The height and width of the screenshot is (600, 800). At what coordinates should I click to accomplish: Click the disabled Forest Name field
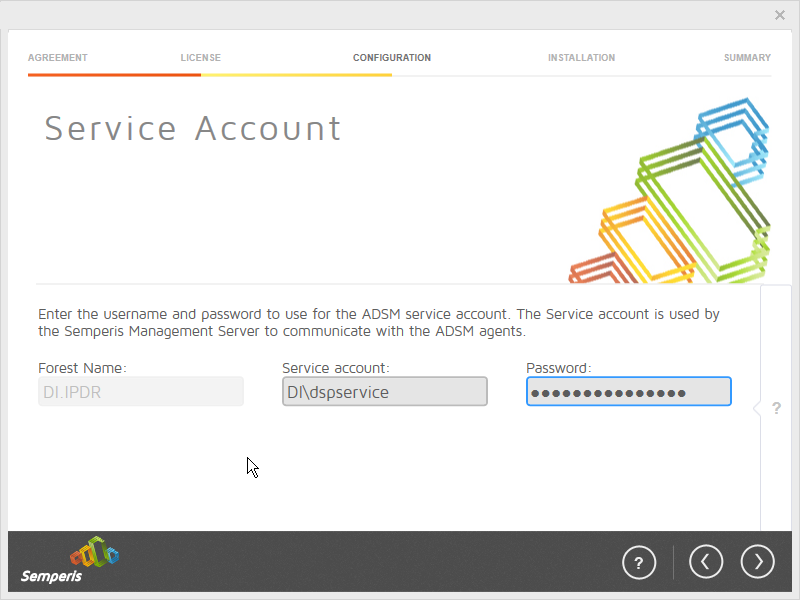pyautogui.click(x=140, y=392)
